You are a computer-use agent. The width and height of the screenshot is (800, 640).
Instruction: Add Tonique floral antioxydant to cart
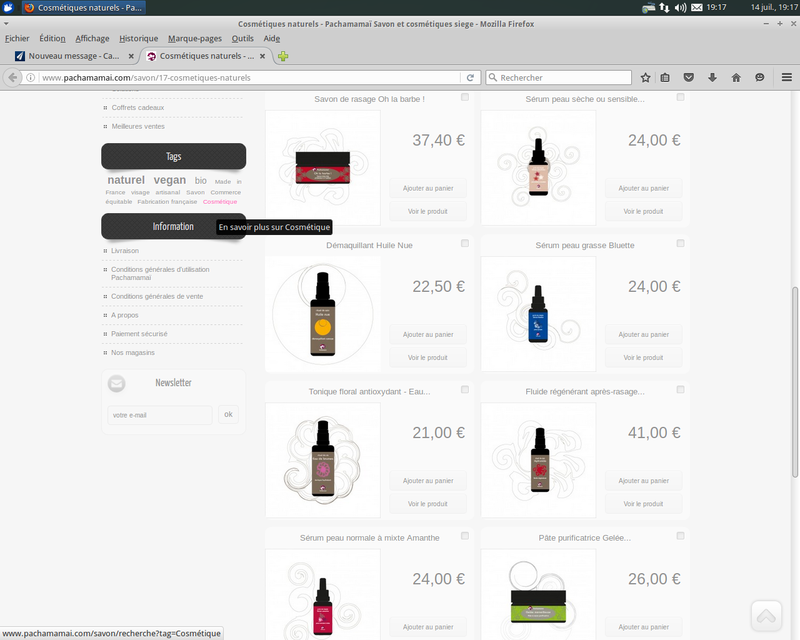tap(428, 481)
